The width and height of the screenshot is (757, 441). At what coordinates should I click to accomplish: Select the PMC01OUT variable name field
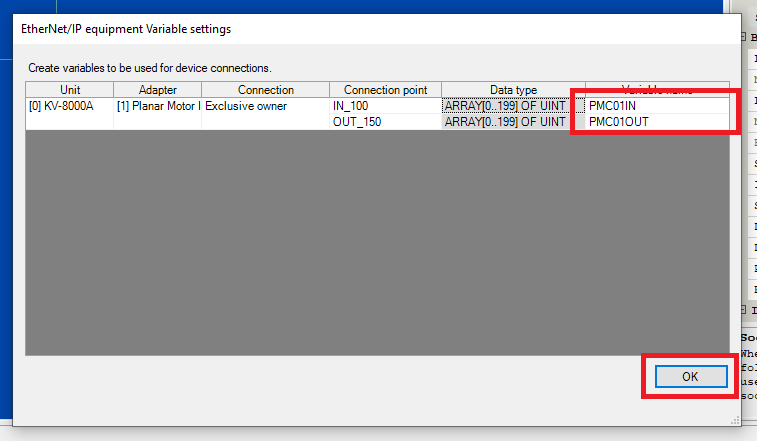(x=659, y=121)
